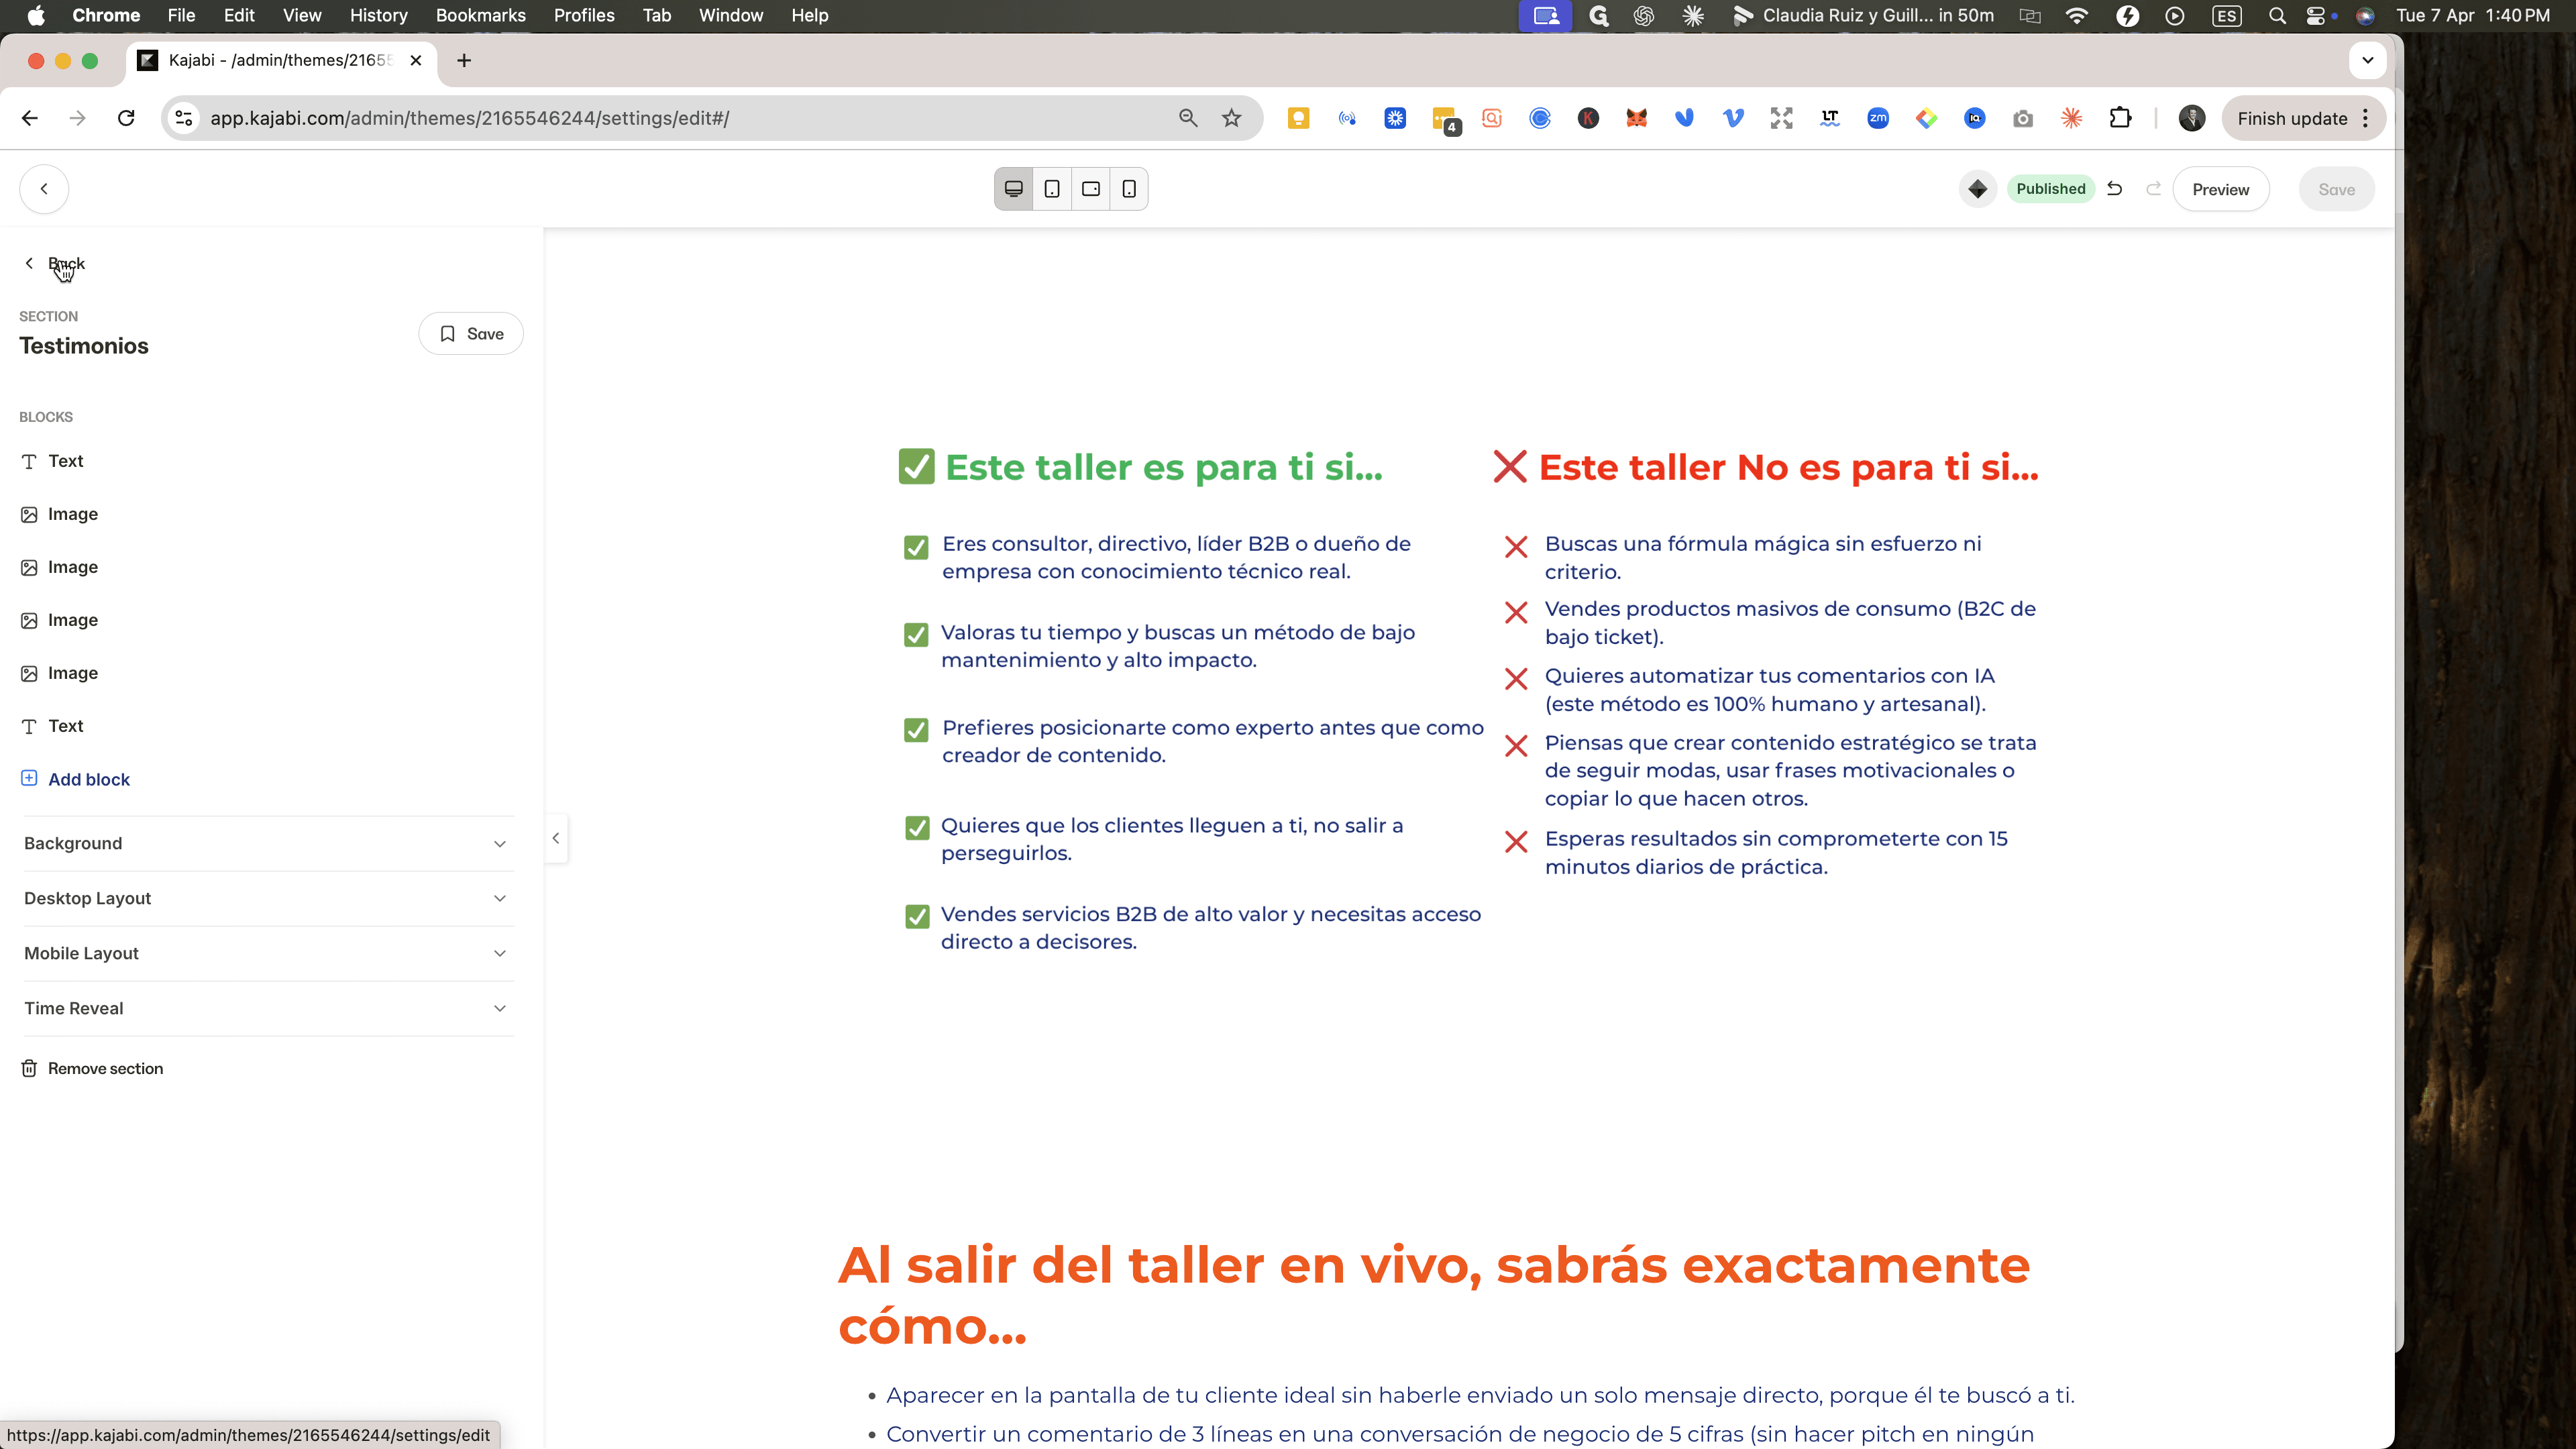Open the View menu
Screen dimensions: 2576x1449
(x=302, y=15)
